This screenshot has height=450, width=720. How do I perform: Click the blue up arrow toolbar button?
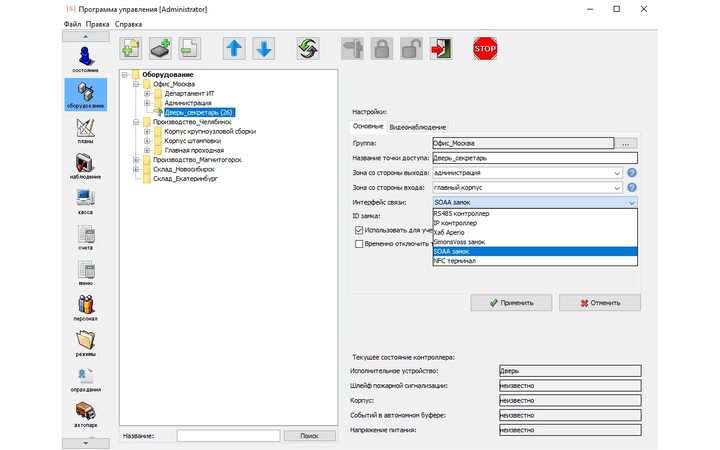click(x=232, y=47)
